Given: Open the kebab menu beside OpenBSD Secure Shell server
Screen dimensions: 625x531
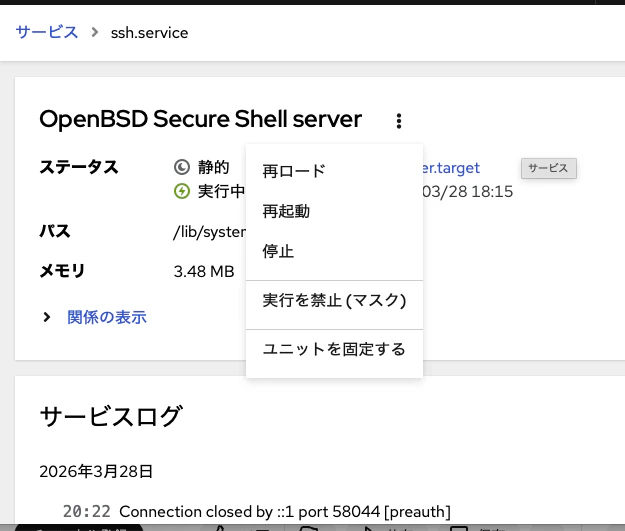Looking at the screenshot, I should [x=399, y=121].
